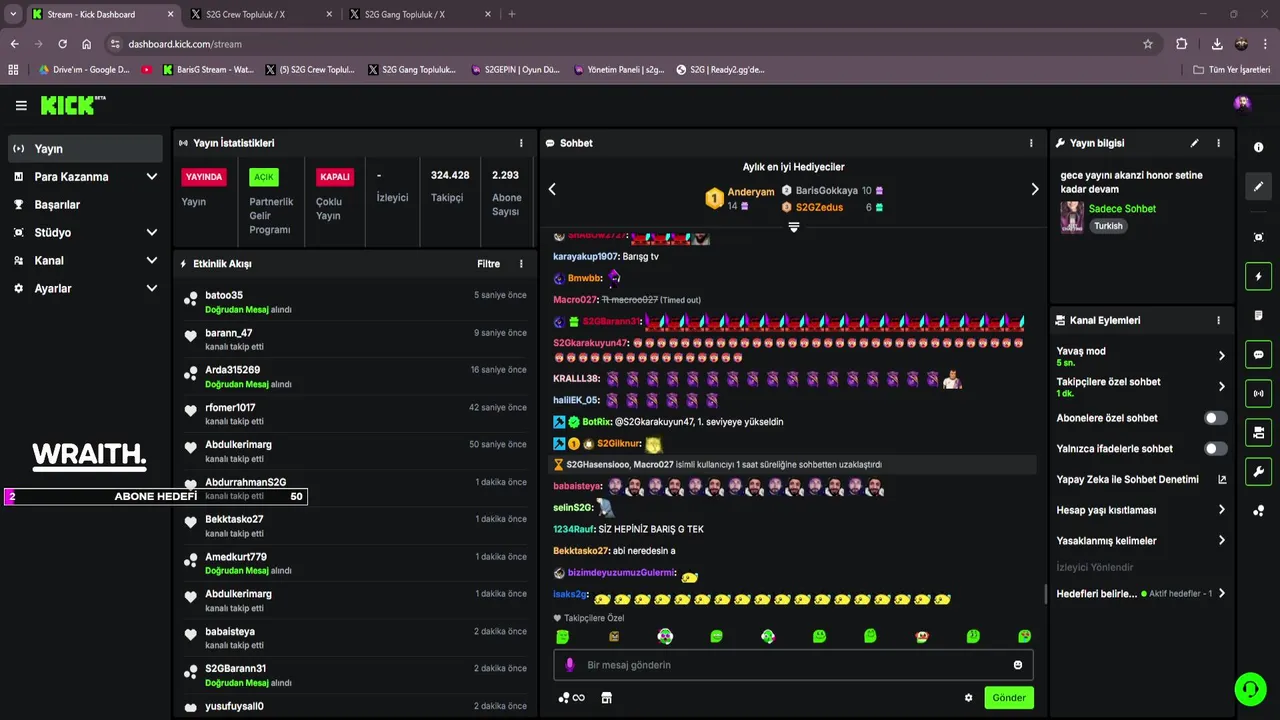
Task: Click the pencil icon in the right sidebar
Action: tap(1258, 186)
